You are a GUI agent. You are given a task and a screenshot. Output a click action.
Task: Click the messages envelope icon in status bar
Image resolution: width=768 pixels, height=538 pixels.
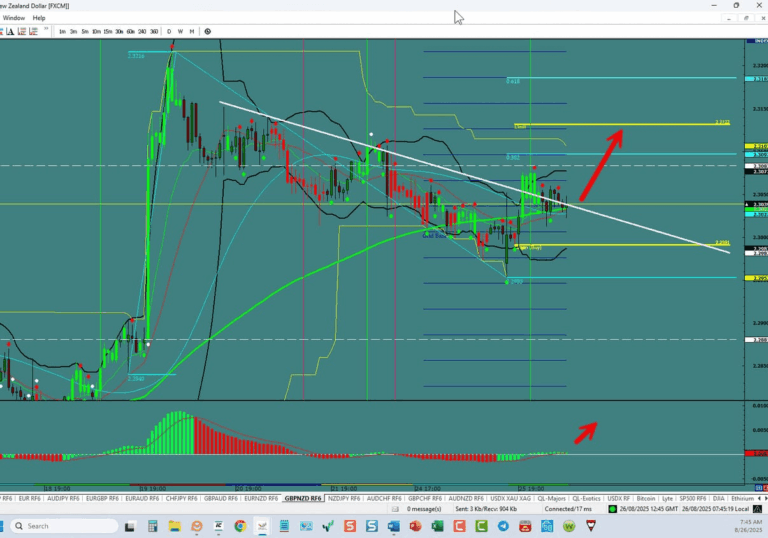pos(395,509)
